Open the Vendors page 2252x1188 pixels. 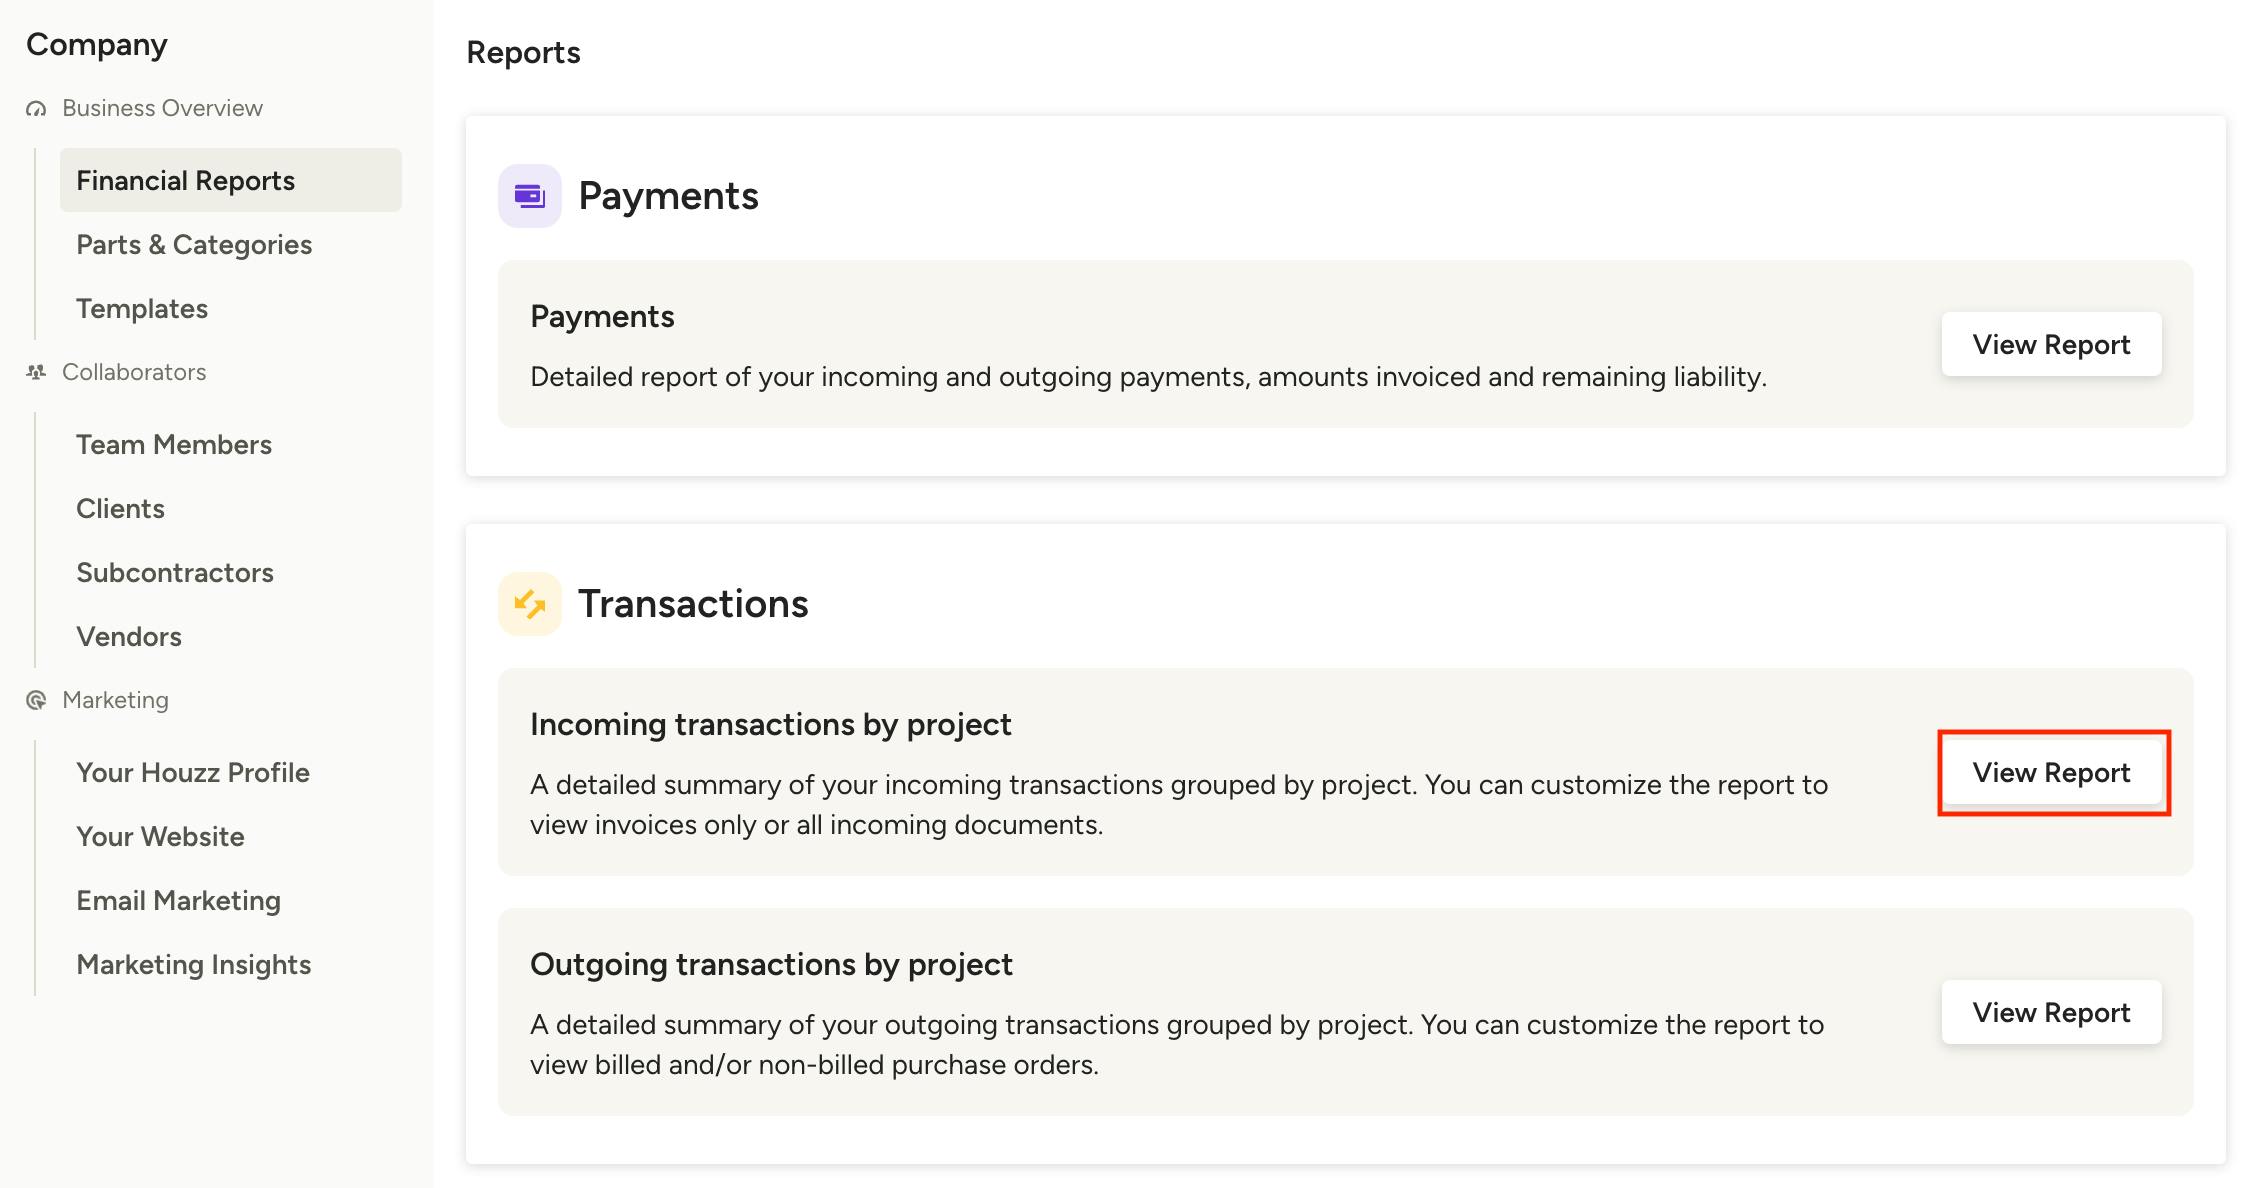coord(129,636)
